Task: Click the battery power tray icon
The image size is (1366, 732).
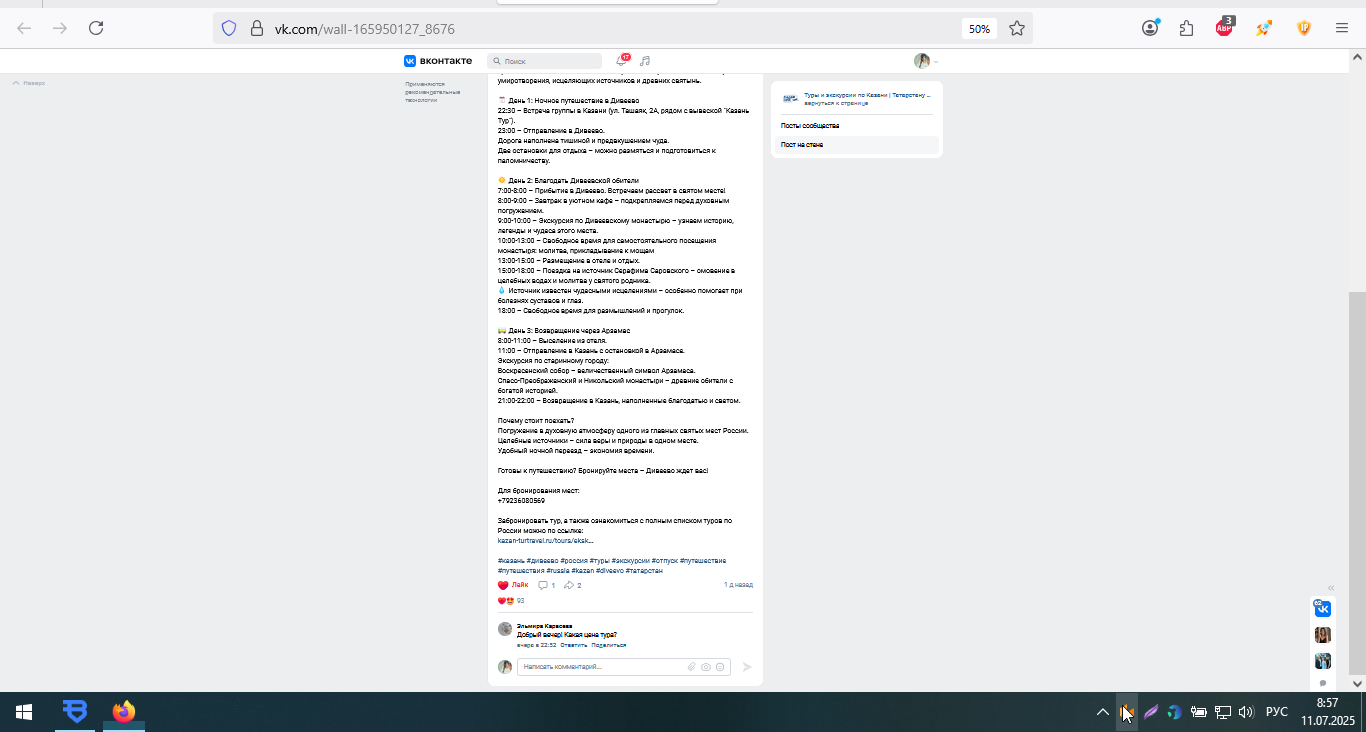Action: coord(1199,712)
